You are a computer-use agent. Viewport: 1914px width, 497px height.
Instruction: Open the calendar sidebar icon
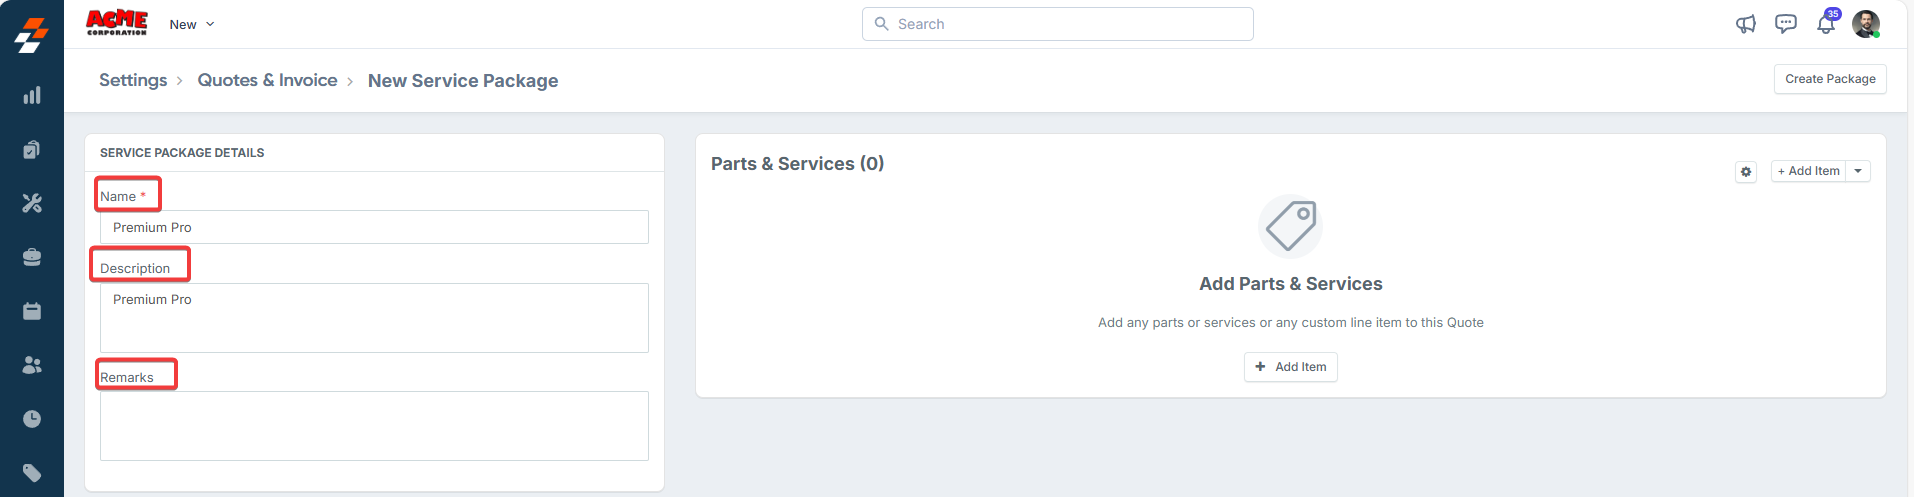32,311
